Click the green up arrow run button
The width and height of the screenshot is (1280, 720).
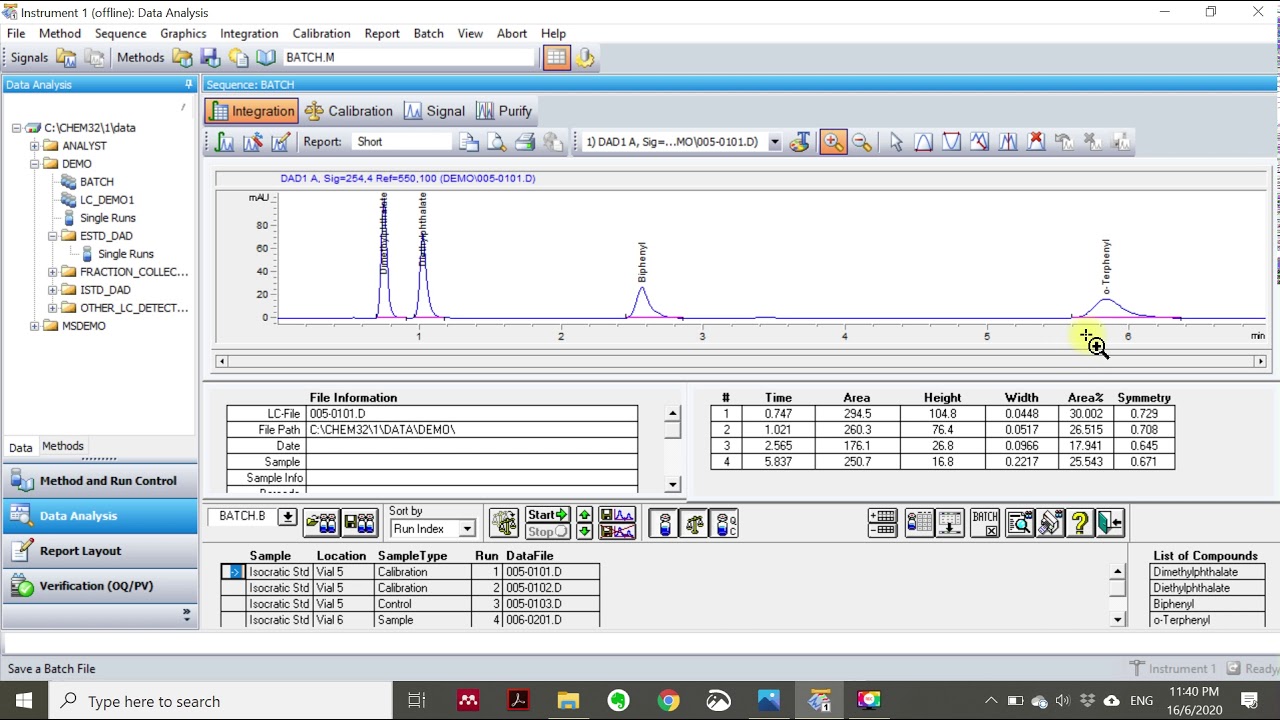(x=585, y=515)
